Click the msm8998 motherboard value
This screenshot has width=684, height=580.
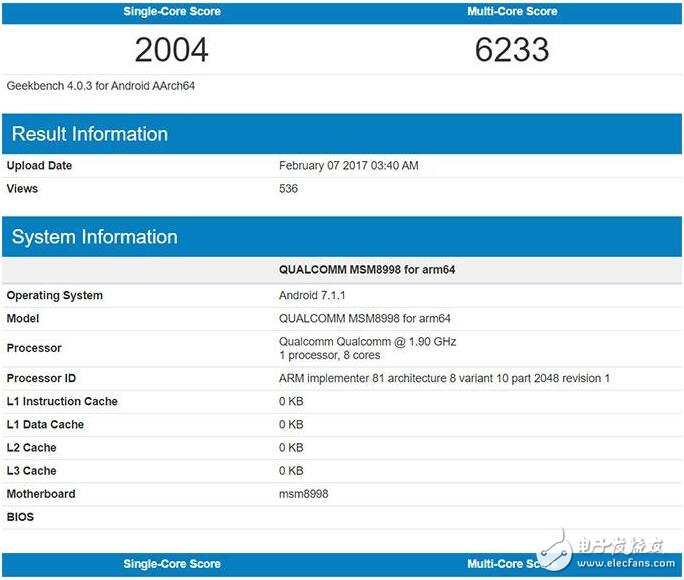coord(303,494)
